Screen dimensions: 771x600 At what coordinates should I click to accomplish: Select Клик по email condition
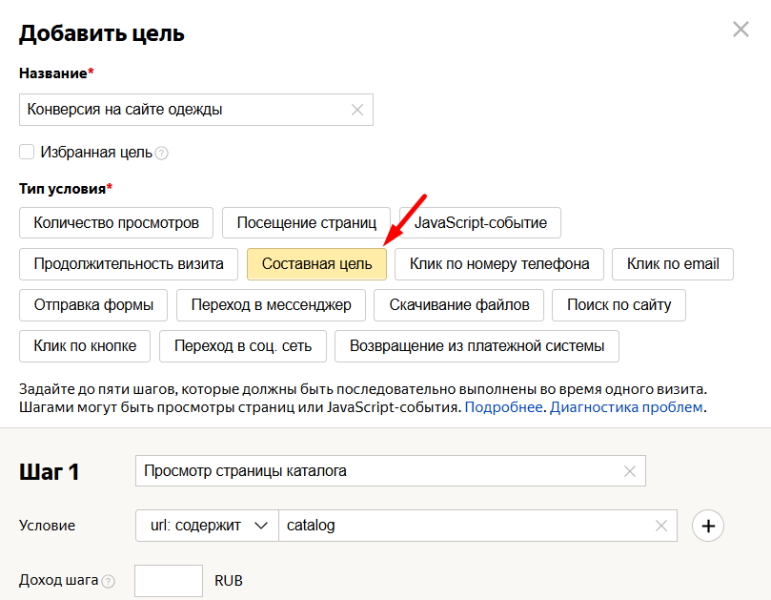click(x=672, y=264)
